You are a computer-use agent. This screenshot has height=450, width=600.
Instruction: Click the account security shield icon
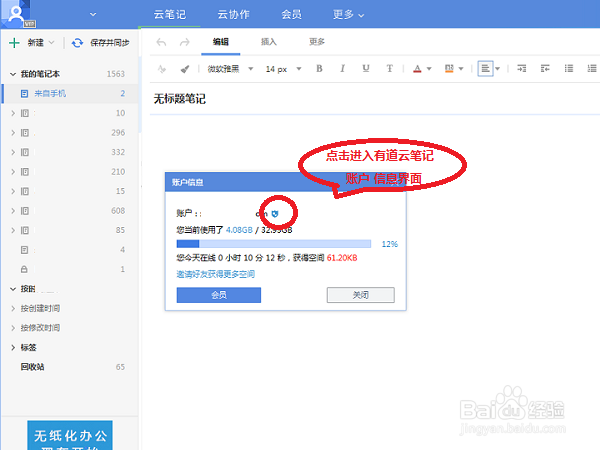[275, 214]
